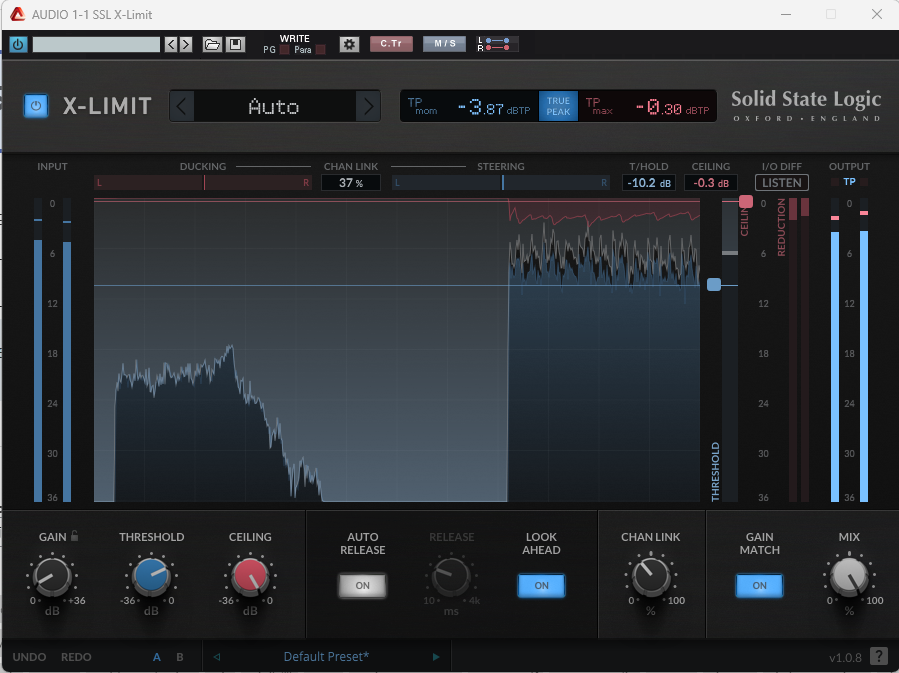Viewport: 899px width, 673px height.
Task: Open help with the question mark icon
Action: (x=878, y=656)
